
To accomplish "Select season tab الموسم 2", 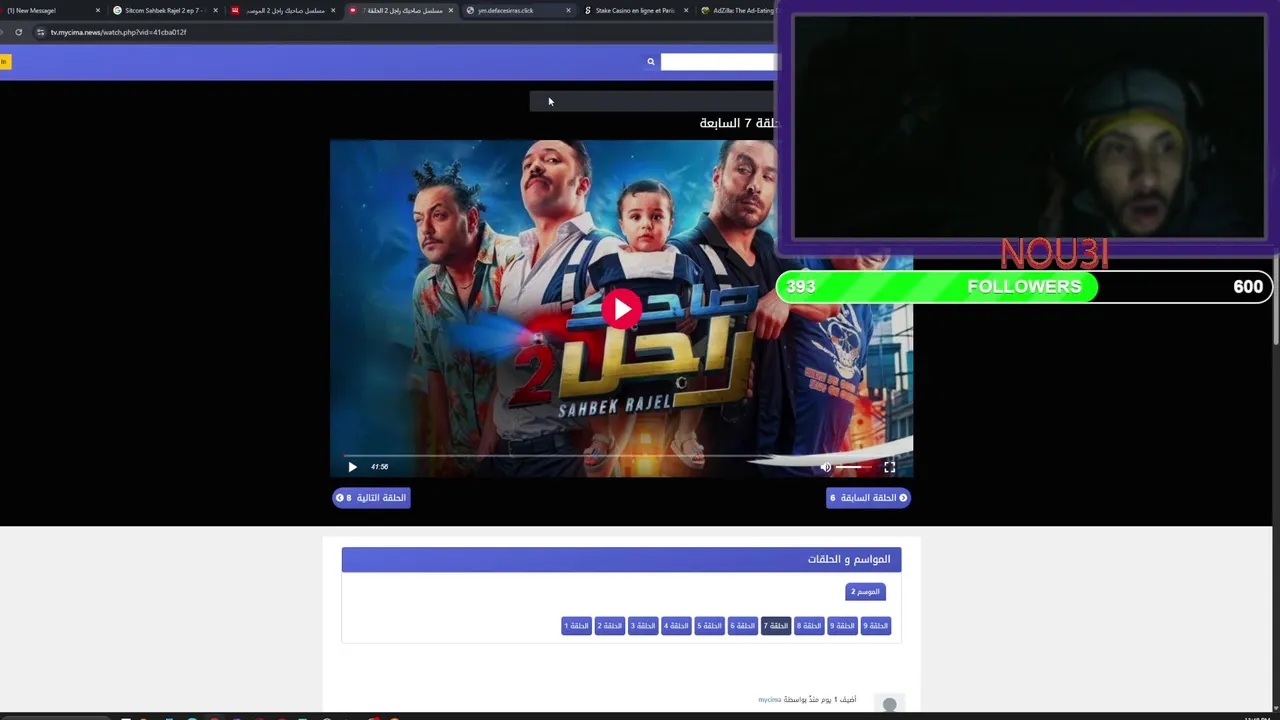I will click(865, 592).
